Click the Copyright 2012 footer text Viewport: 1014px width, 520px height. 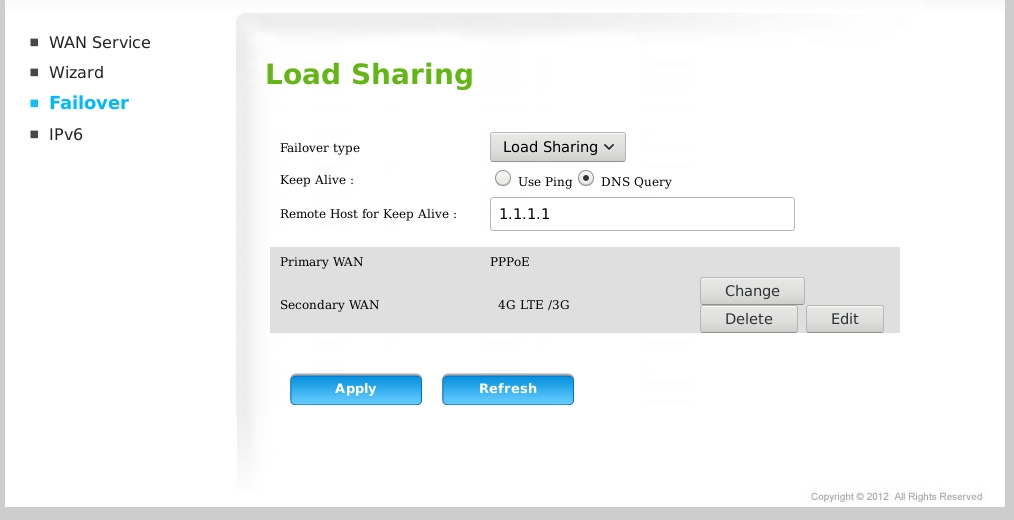coord(896,497)
